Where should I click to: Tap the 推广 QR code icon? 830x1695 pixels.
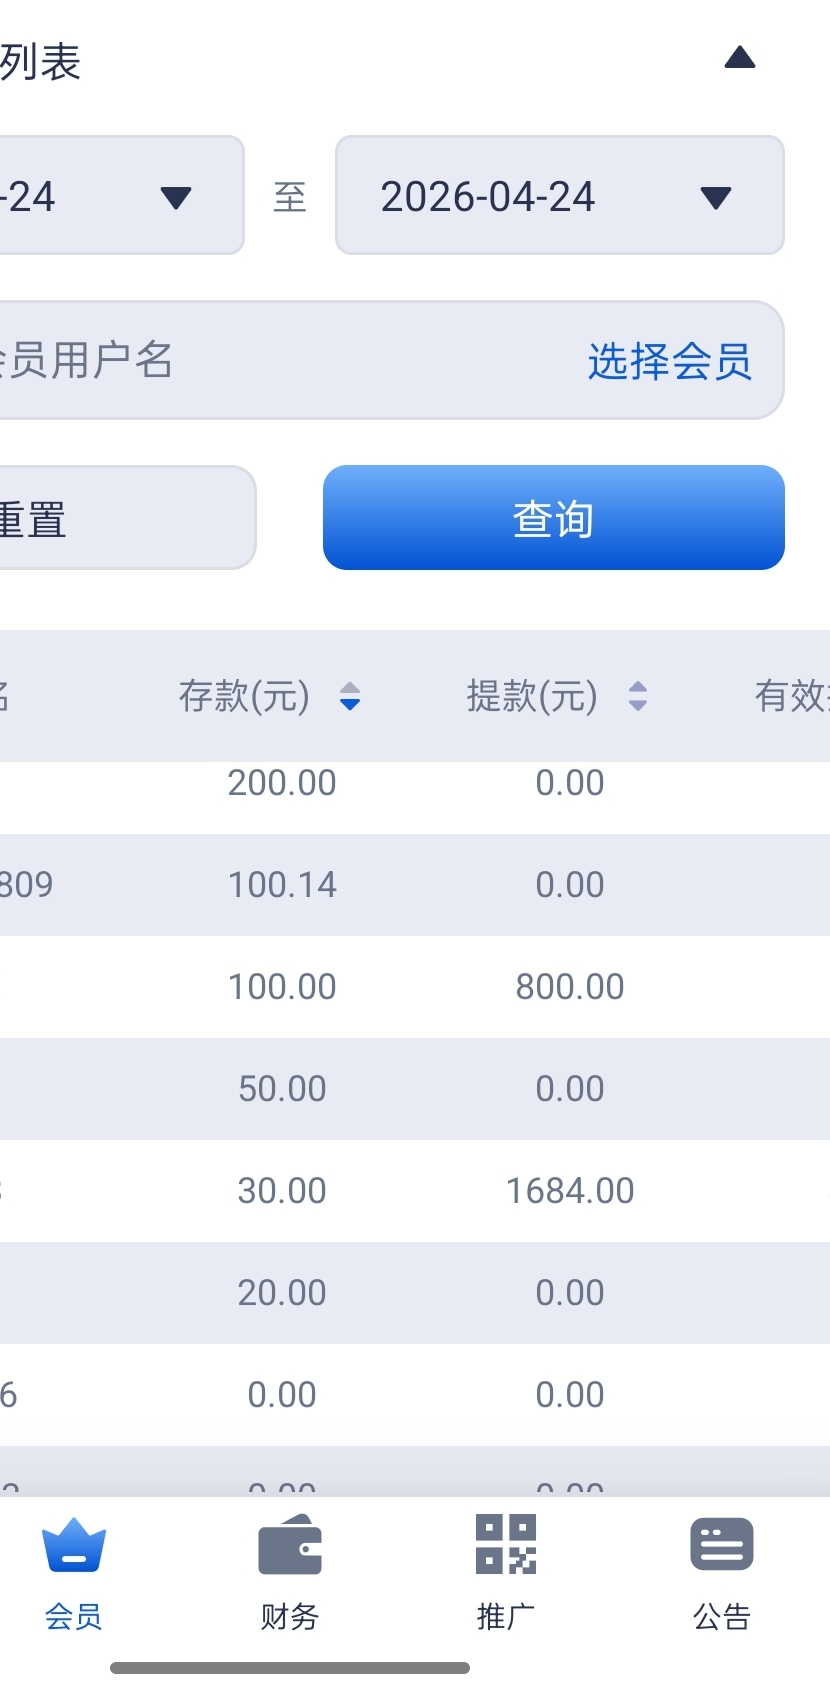[506, 1544]
